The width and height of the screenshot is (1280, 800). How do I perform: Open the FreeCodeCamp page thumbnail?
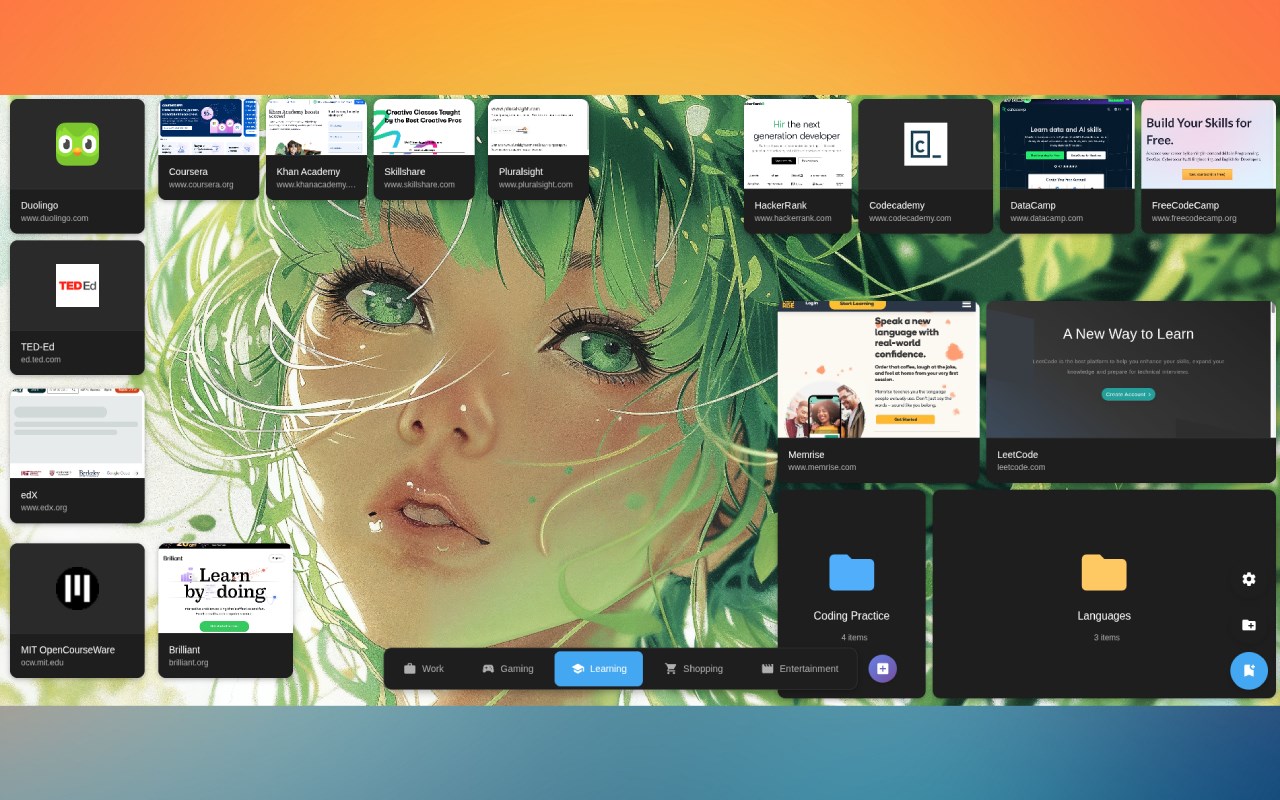1208,144
